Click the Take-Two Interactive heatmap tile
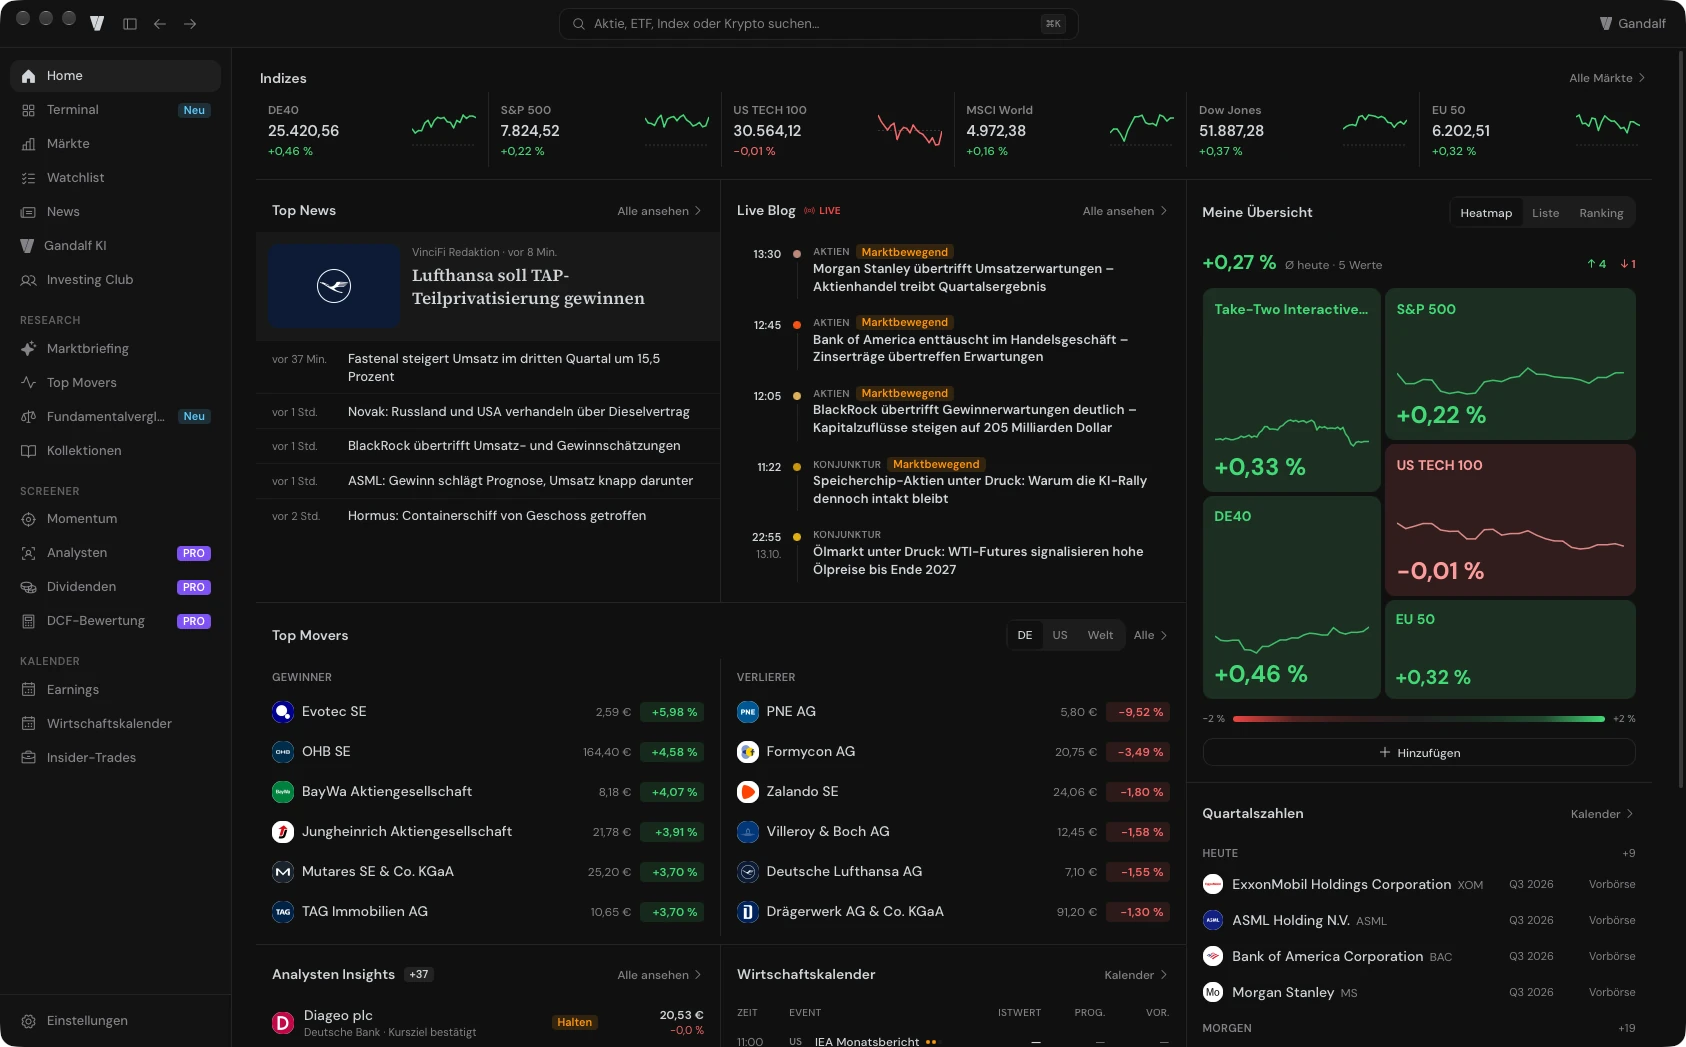Screen dimensions: 1686x1047 tap(1291, 390)
